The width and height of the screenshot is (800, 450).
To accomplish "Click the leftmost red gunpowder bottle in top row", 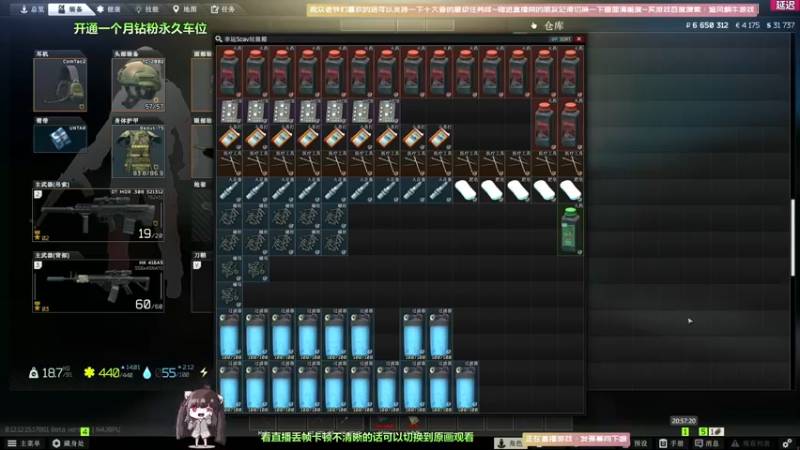I will click(230, 71).
